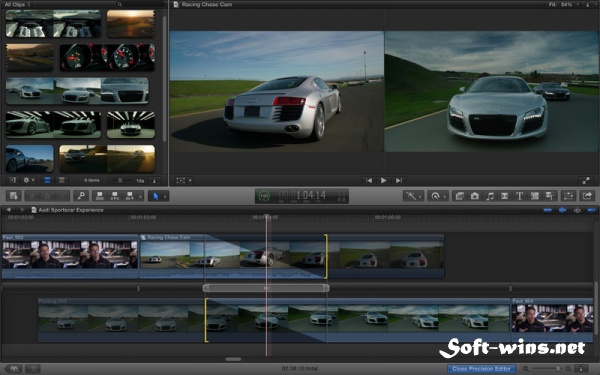The width and height of the screenshot is (600, 375).
Task: Open the viewer Fit zoom percentage menu
Action: click(563, 4)
